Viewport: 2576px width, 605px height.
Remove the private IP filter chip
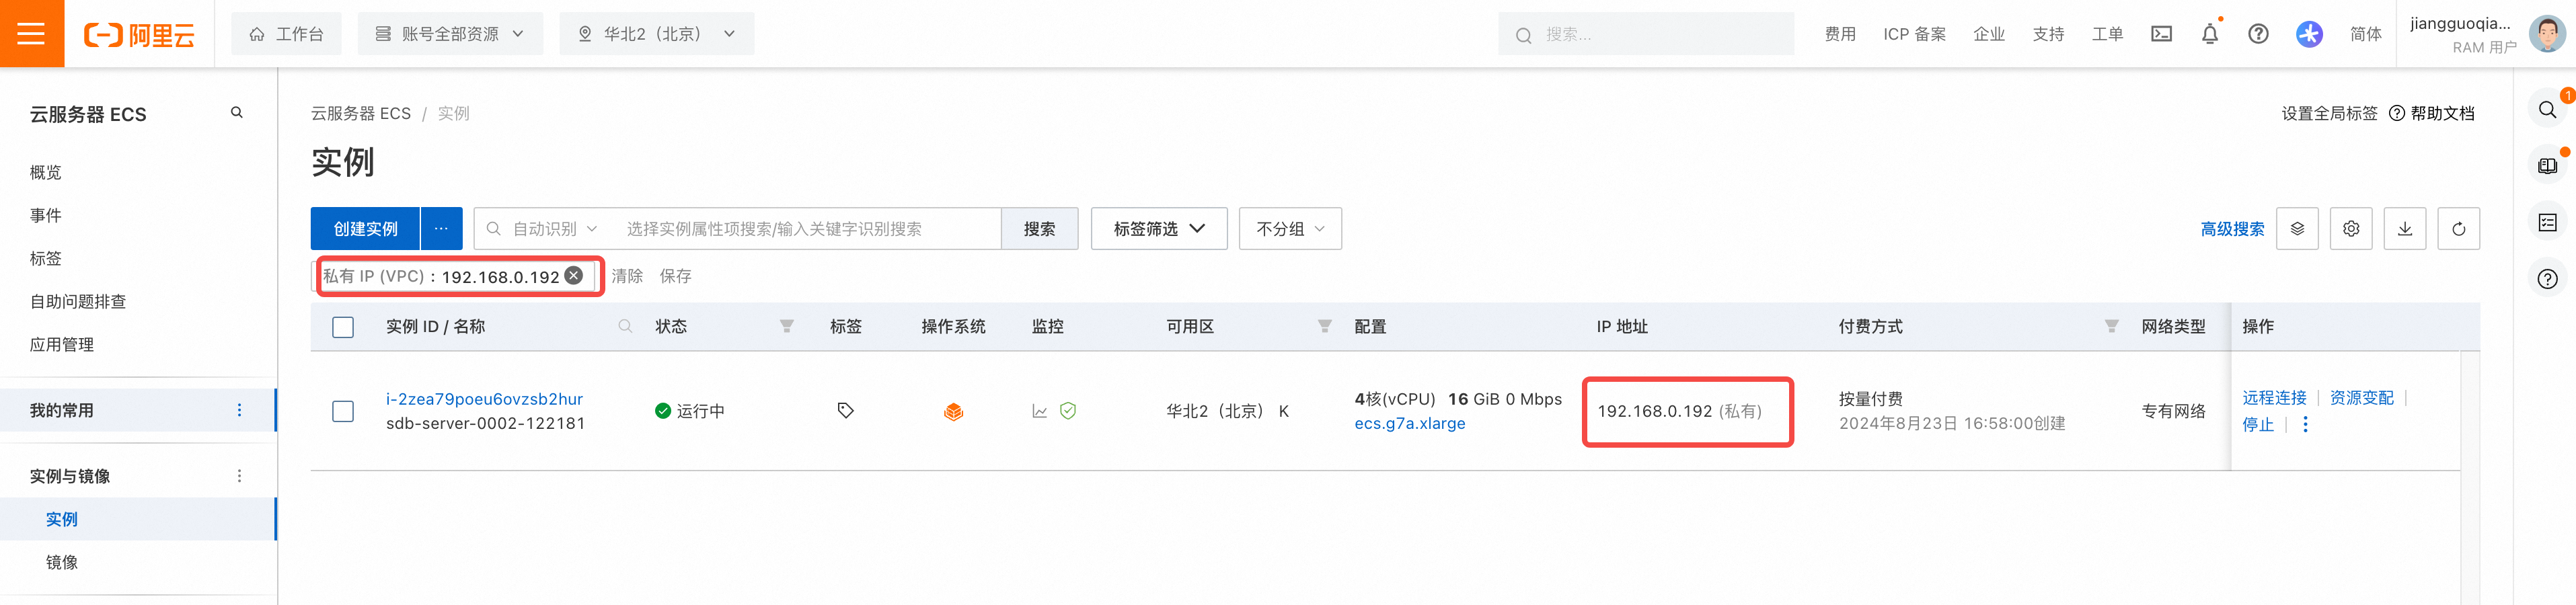(x=574, y=276)
